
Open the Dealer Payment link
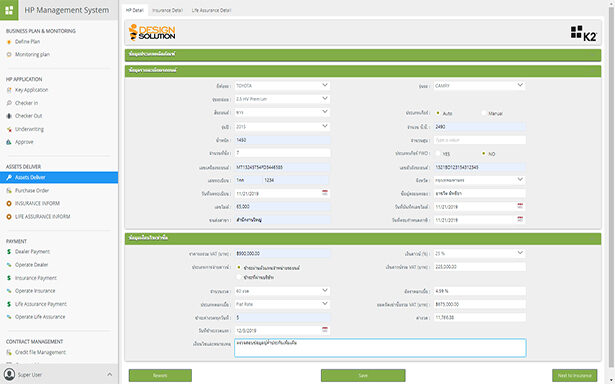tap(32, 252)
